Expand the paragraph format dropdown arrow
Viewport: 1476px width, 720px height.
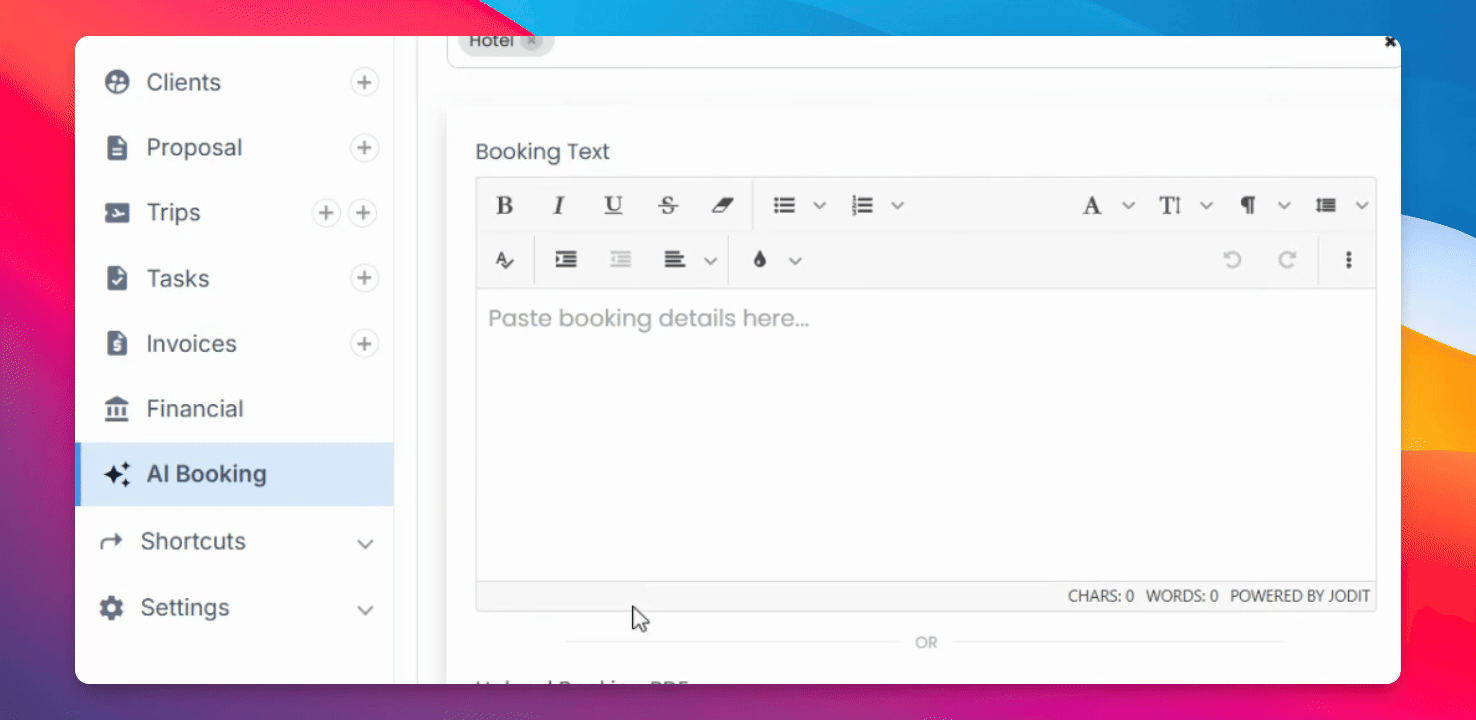(1284, 205)
